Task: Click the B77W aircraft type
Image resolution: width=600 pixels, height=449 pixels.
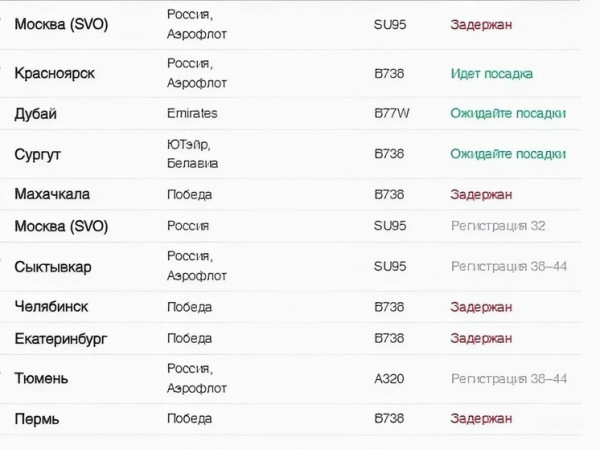Action: [x=392, y=114]
